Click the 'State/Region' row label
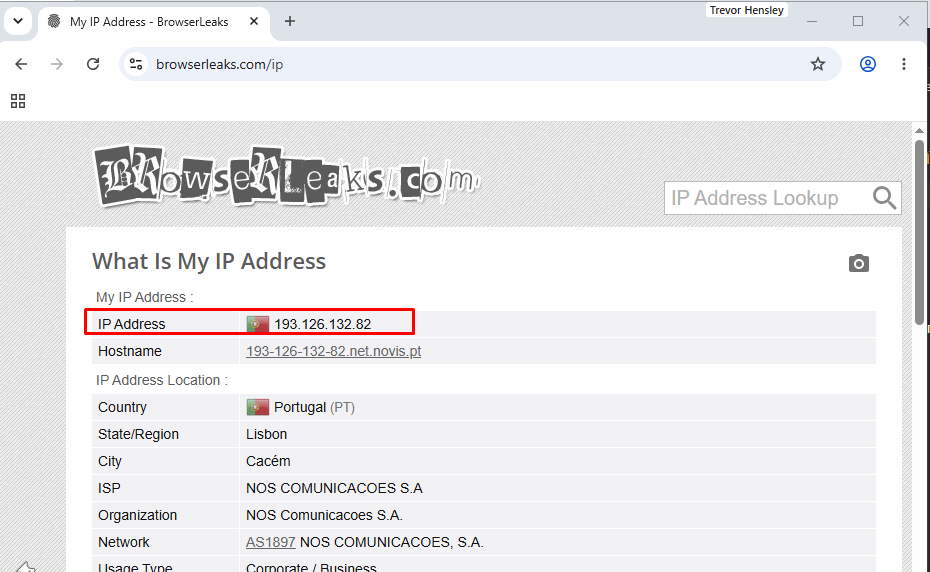The height and width of the screenshot is (572, 930). [x=138, y=434]
